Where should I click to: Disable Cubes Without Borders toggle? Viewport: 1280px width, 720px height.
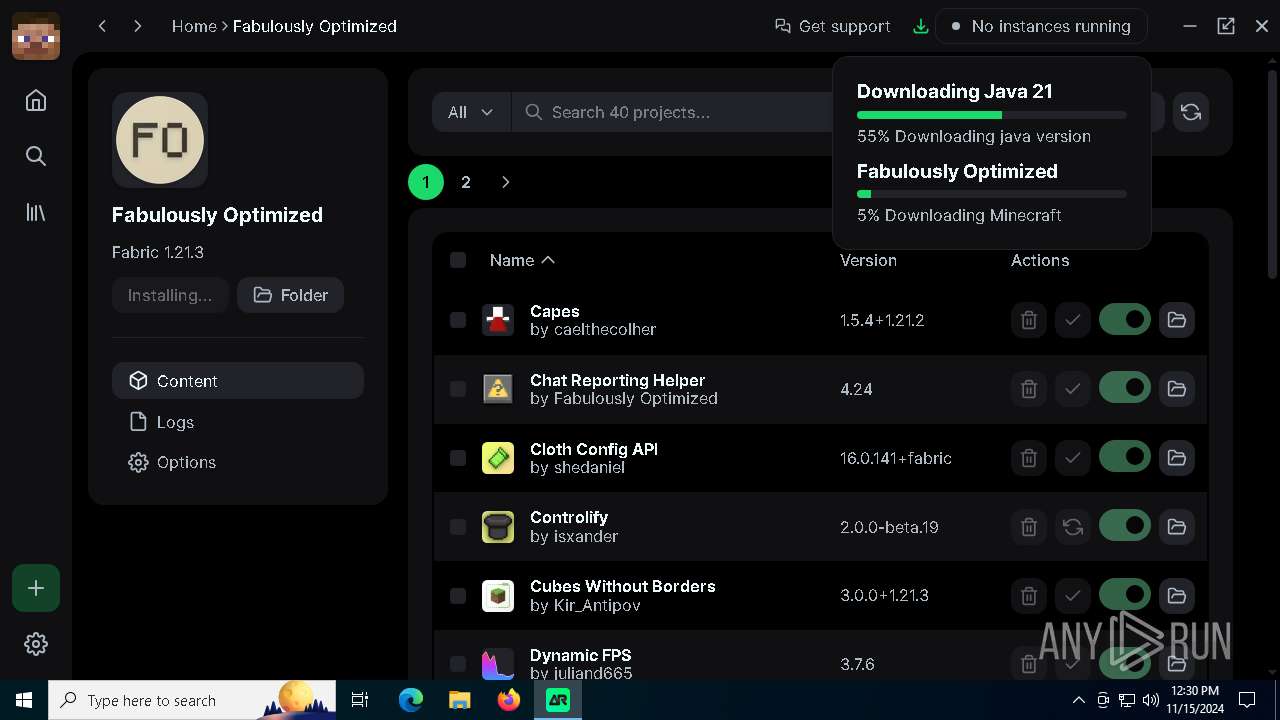(1125, 594)
